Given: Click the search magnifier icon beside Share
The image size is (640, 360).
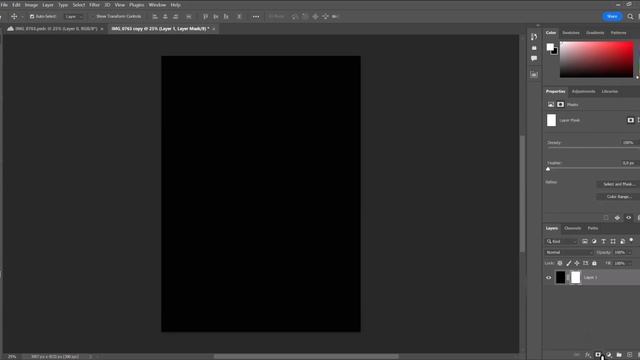Looking at the screenshot, I should [630, 16].
